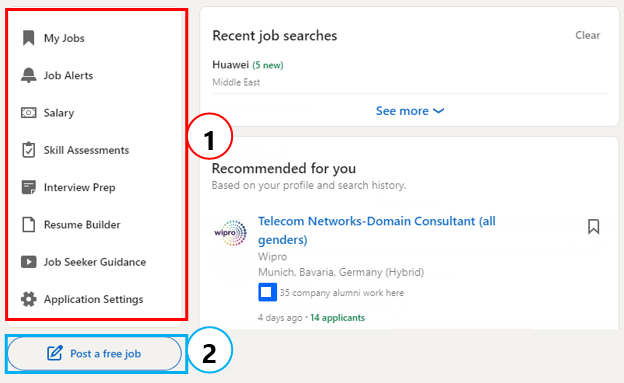Click the 14 applicants text

[x=337, y=318]
